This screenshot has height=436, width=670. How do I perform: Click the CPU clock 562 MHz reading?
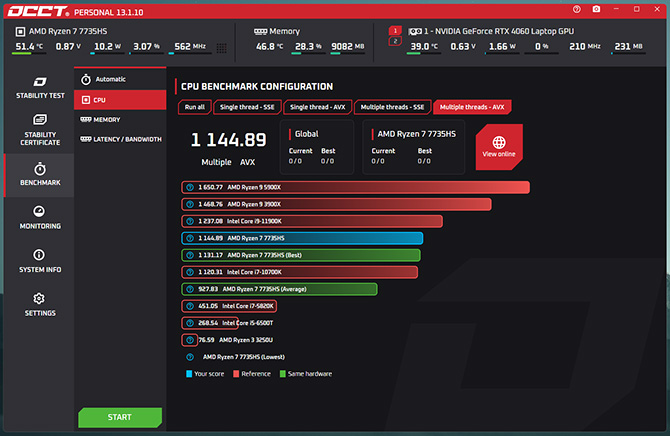(x=190, y=46)
